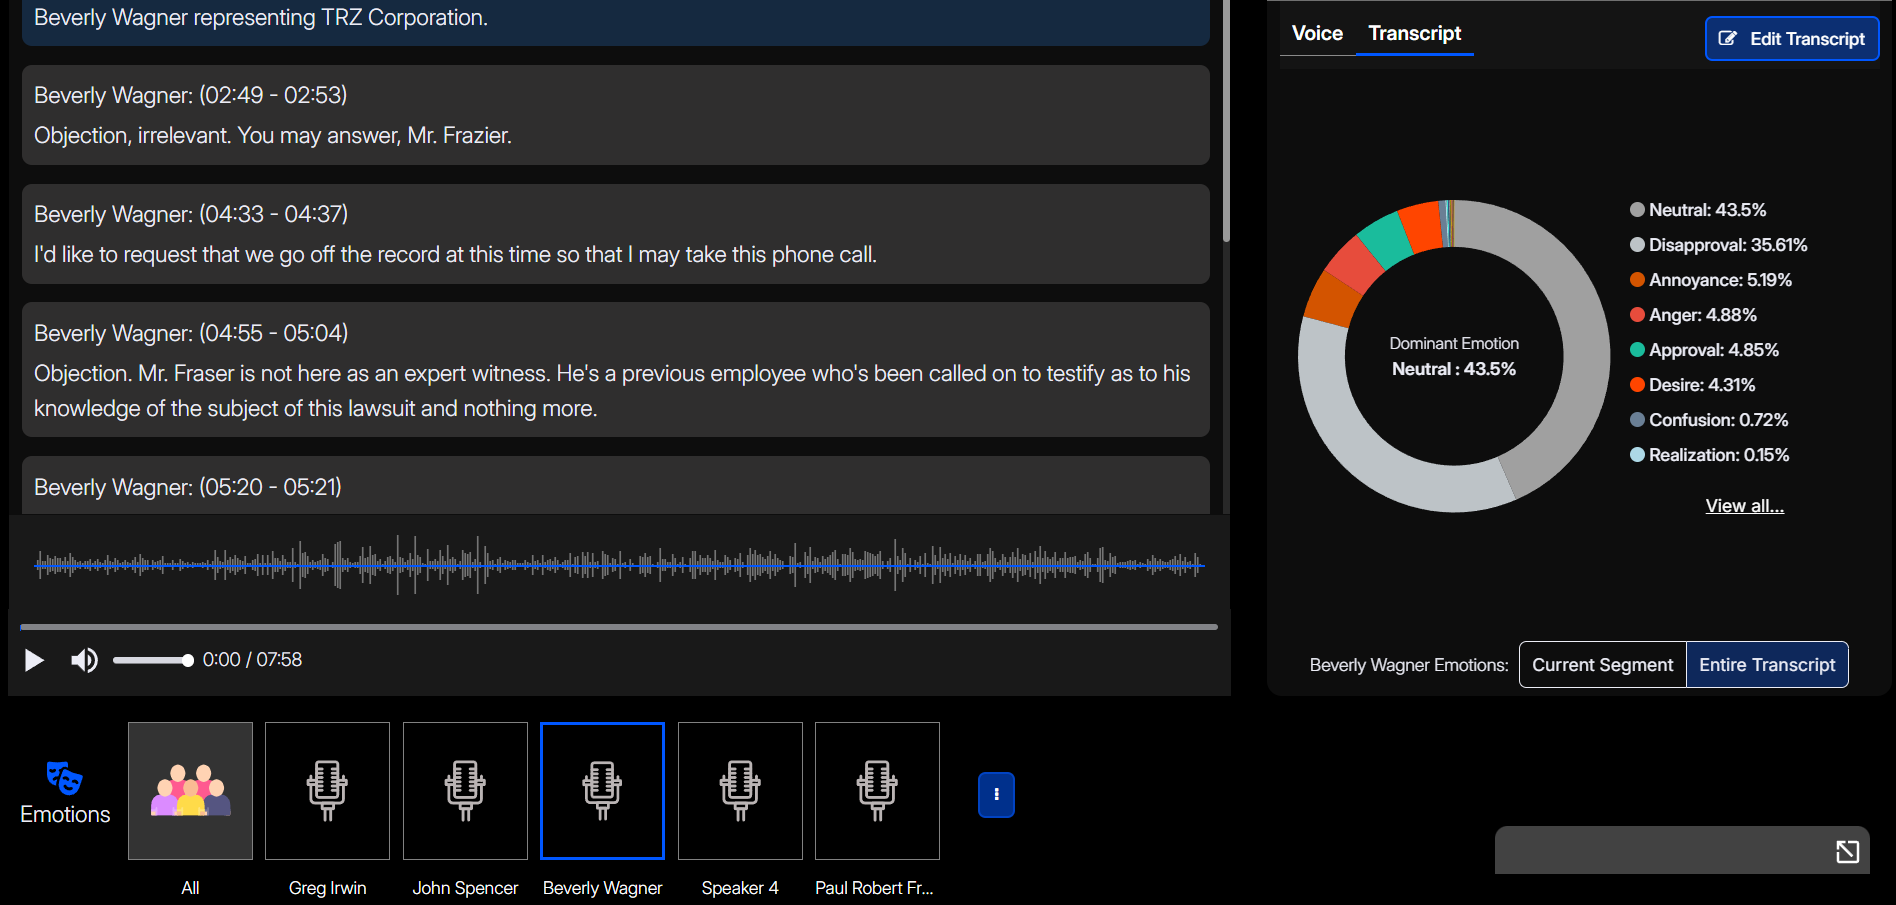
Task: Click the Emotions masks icon
Action: (x=65, y=778)
